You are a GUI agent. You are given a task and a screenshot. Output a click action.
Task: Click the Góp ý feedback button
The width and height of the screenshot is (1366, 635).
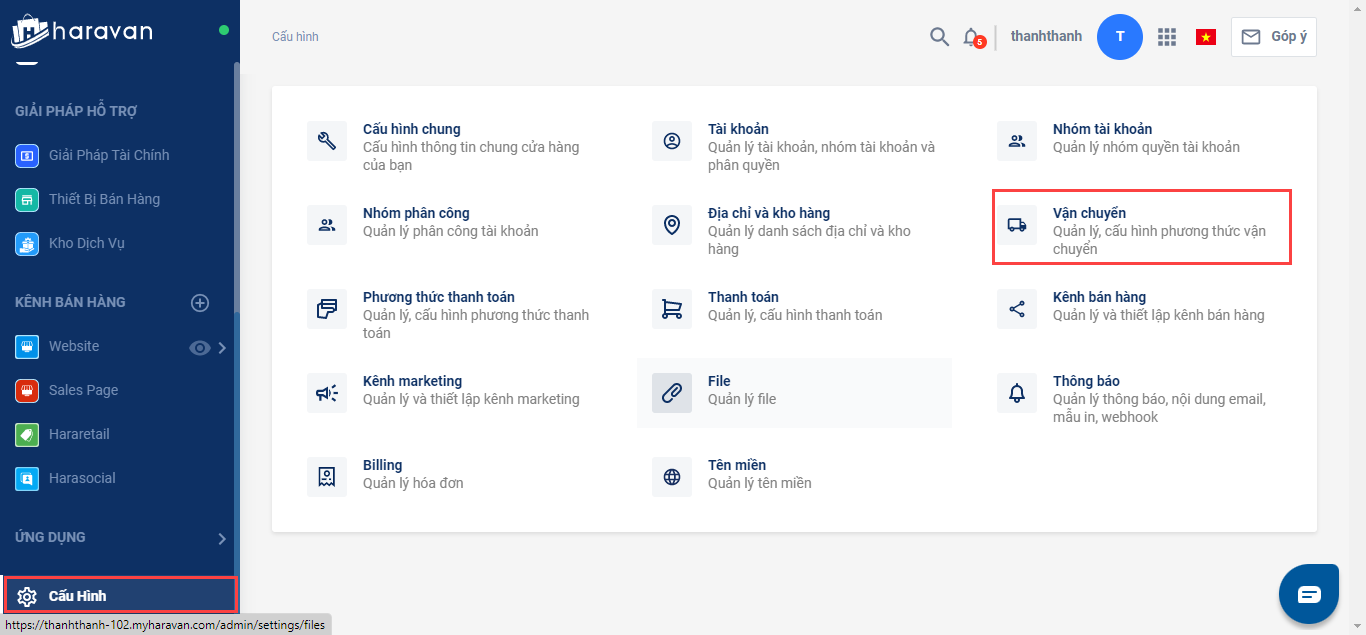pyautogui.click(x=1273, y=37)
